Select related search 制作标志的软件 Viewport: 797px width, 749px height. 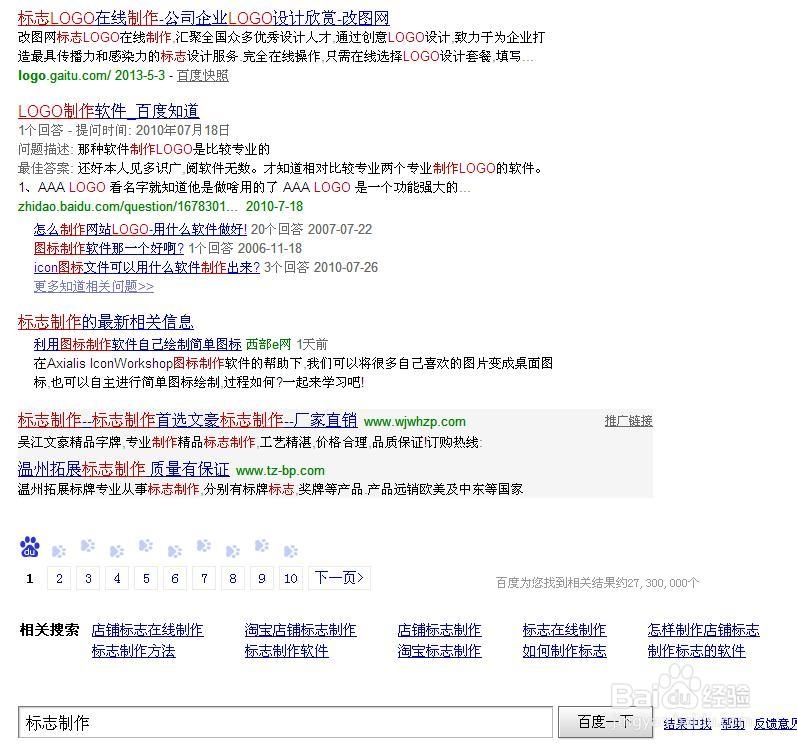pos(696,651)
